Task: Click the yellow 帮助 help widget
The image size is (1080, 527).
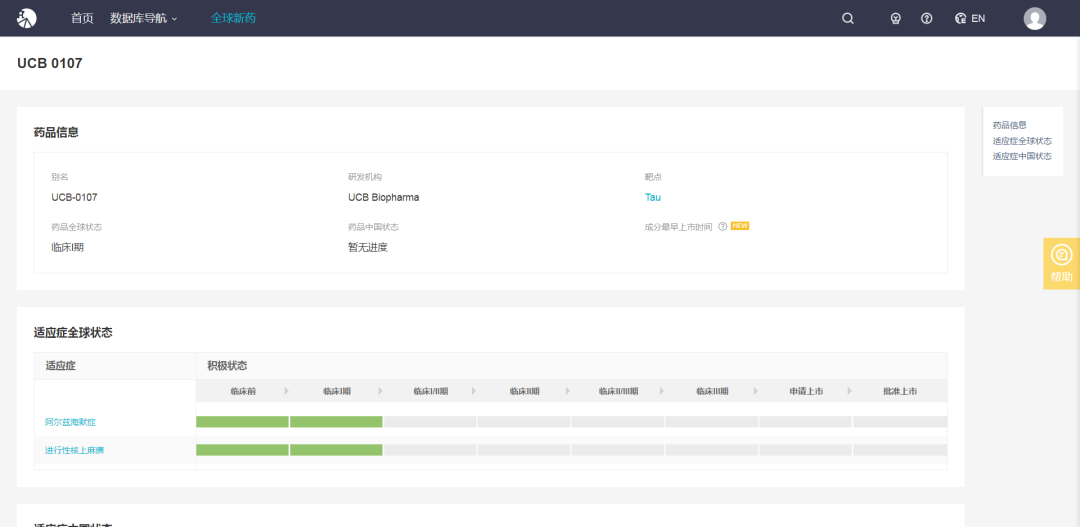Action: pyautogui.click(x=1061, y=264)
